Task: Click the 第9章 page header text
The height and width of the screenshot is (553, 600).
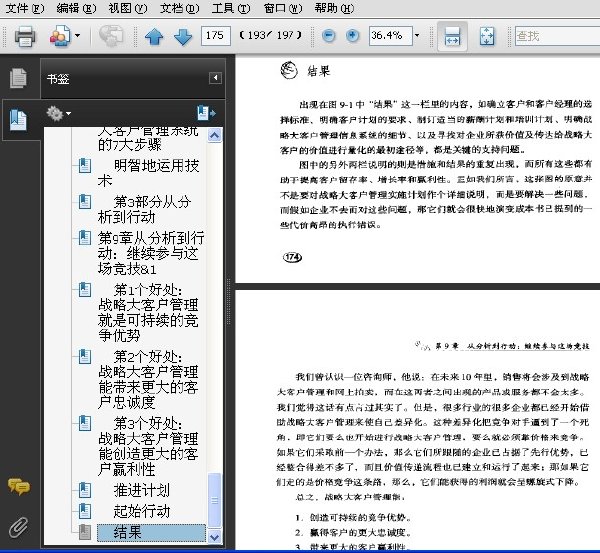Action: coord(512,347)
